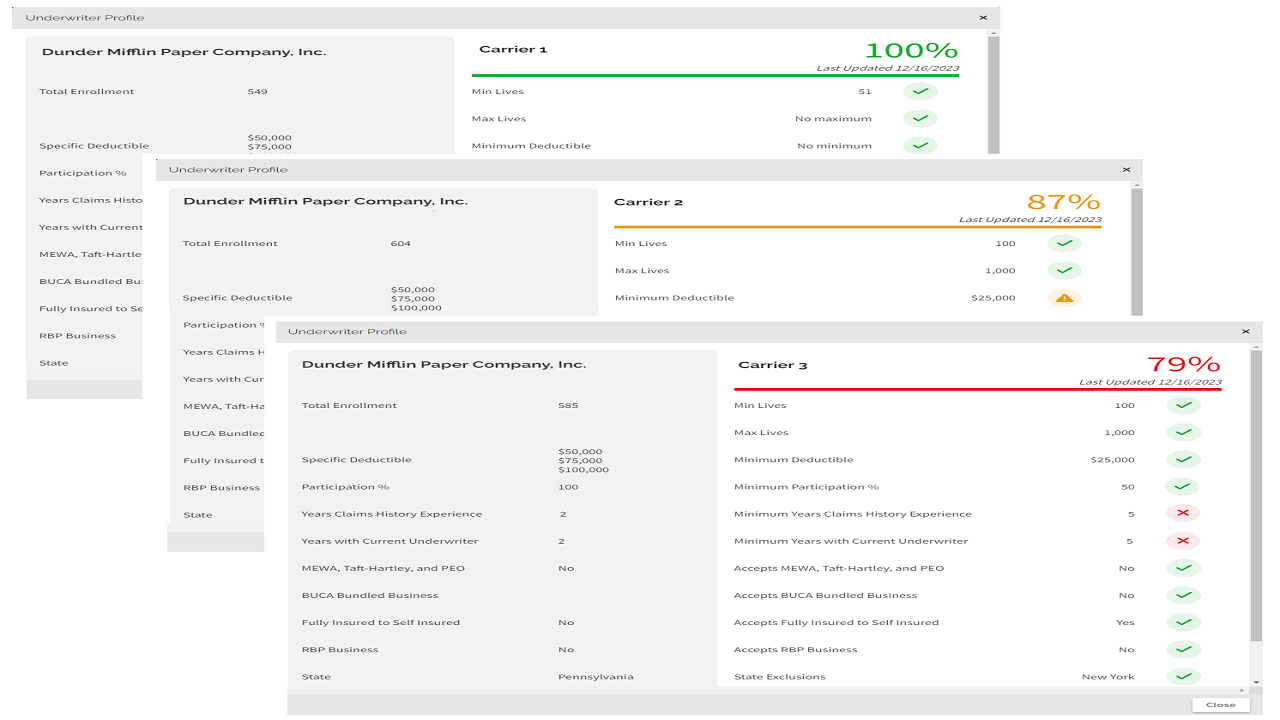This screenshot has height=720, width=1280.
Task: Click Total Enrollment value 604
Action: click(400, 243)
